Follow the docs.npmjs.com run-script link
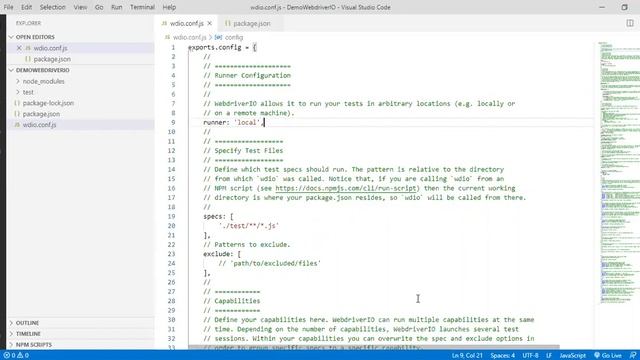 346,189
